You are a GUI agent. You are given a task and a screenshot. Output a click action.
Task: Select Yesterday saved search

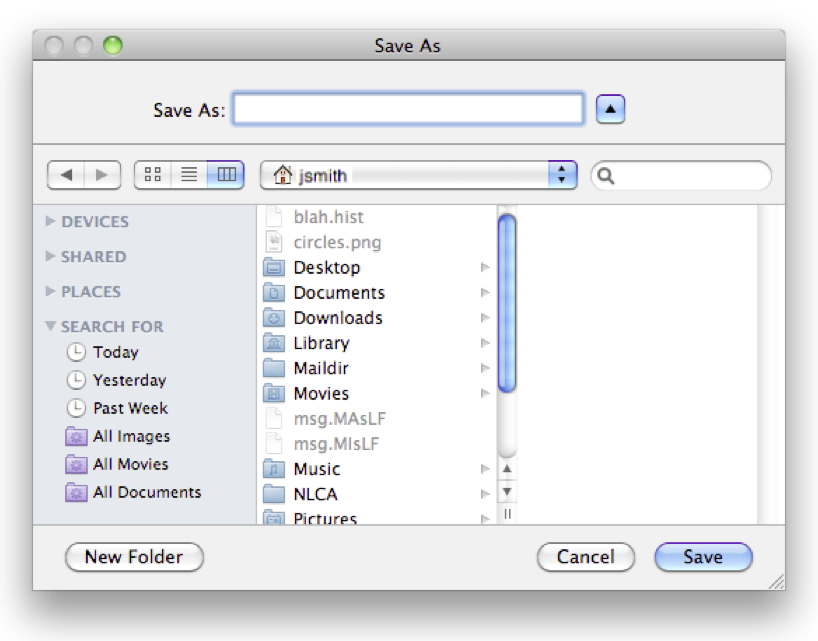pyautogui.click(x=129, y=380)
